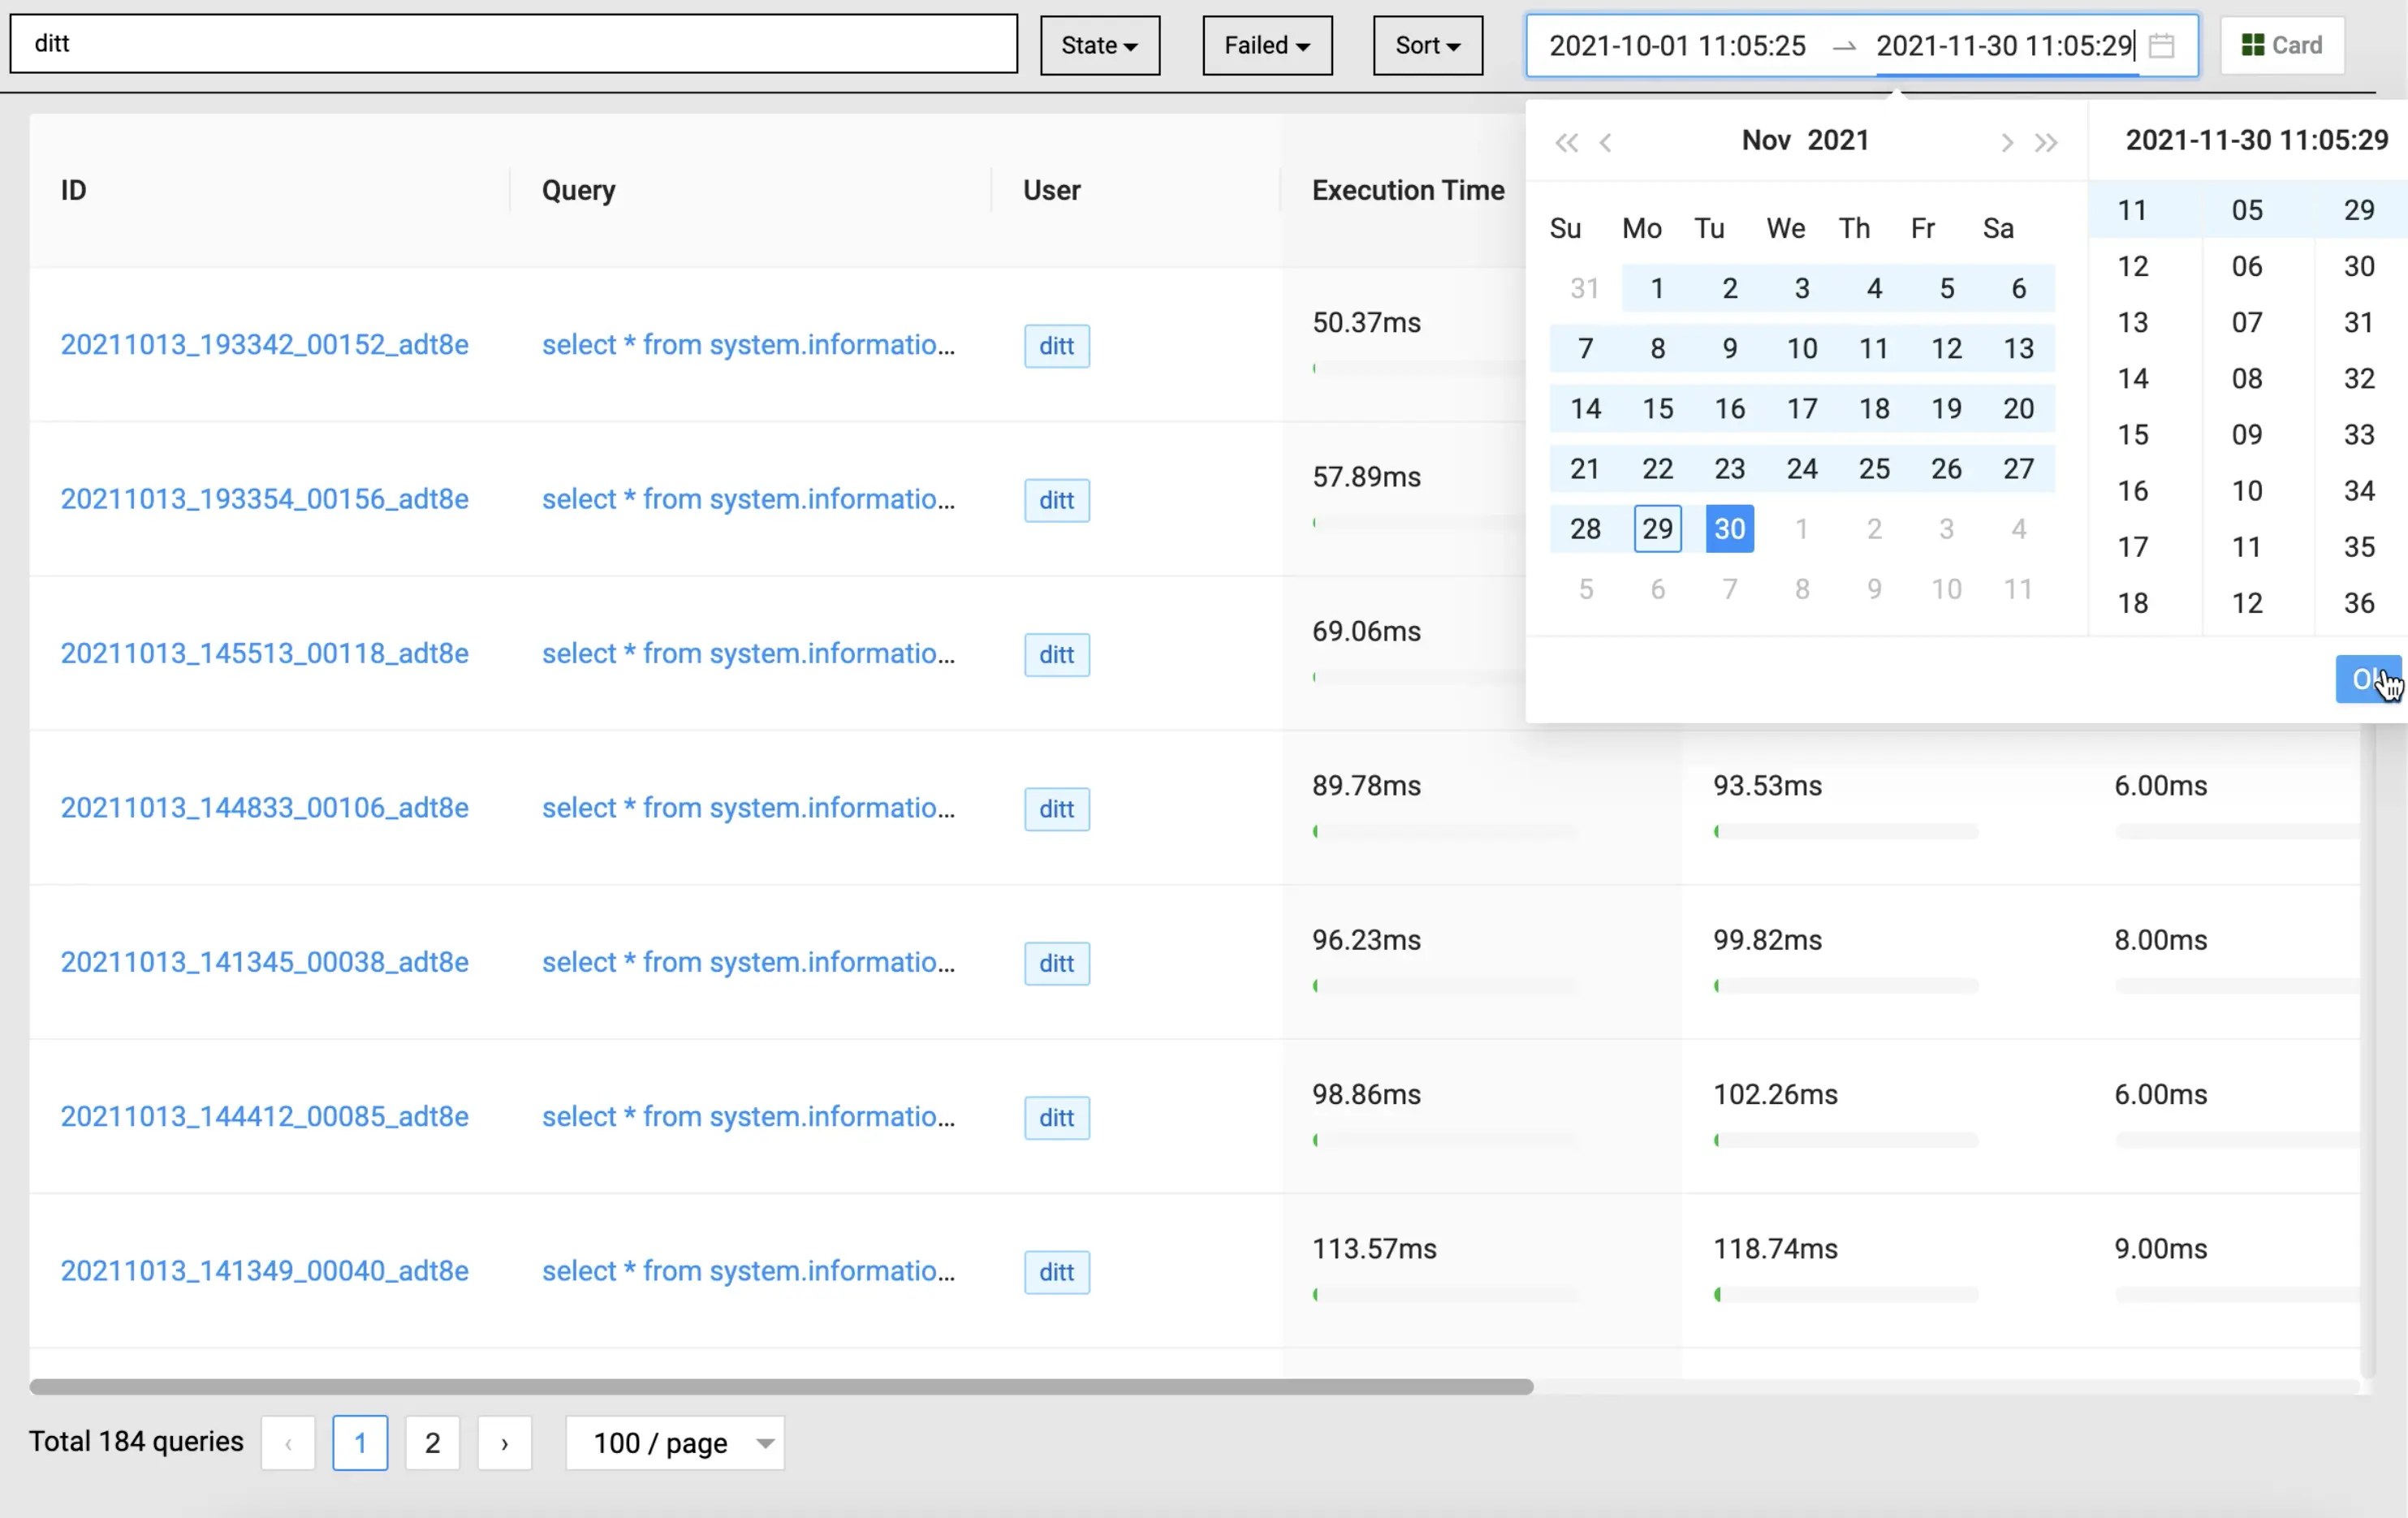2408x1518 pixels.
Task: Open the State filter dropdown
Action: click(x=1099, y=45)
